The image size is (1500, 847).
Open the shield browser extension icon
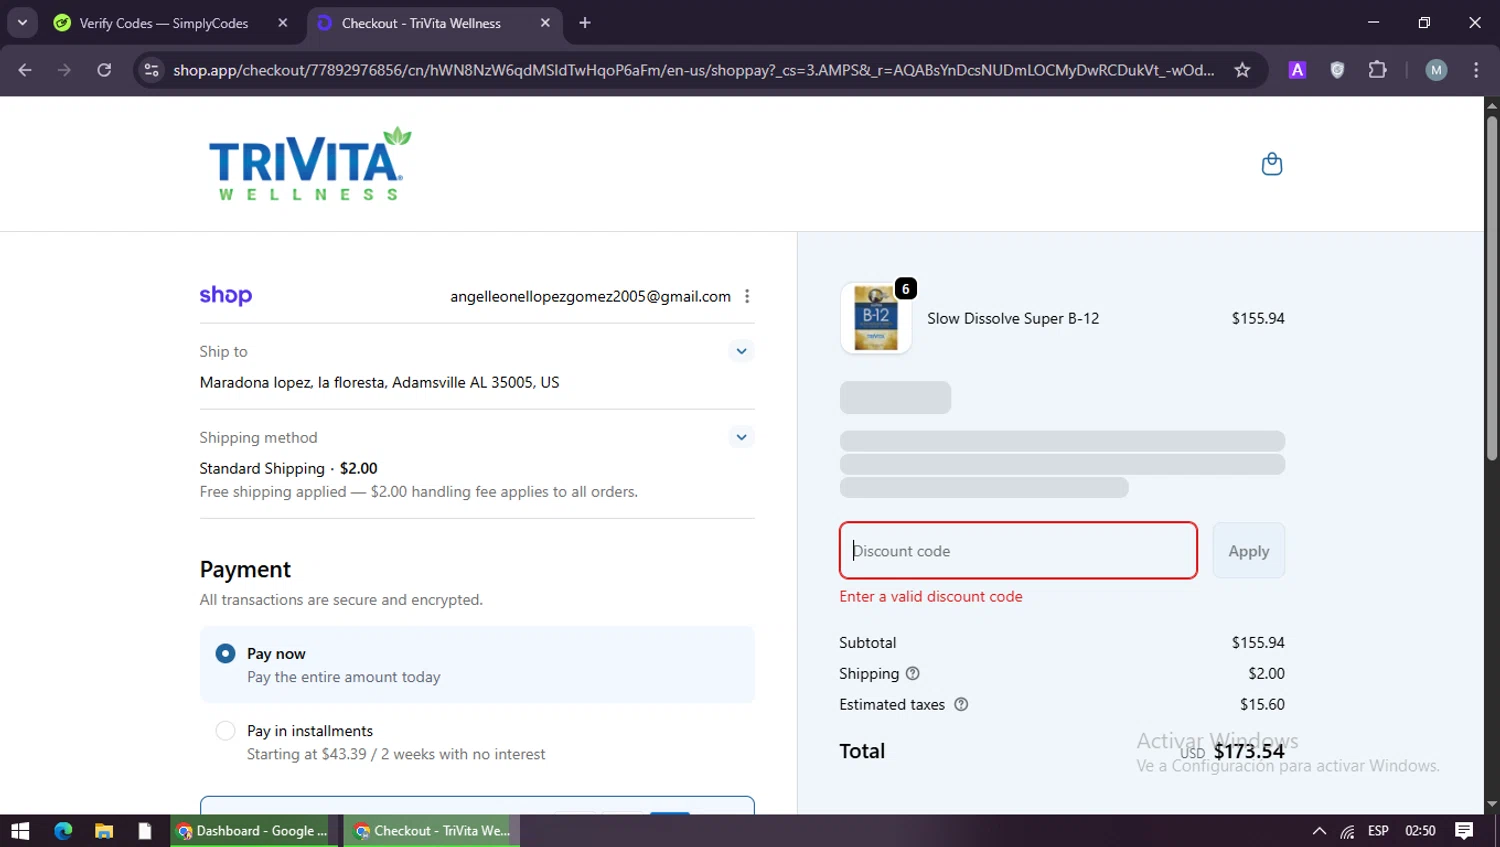click(1337, 70)
